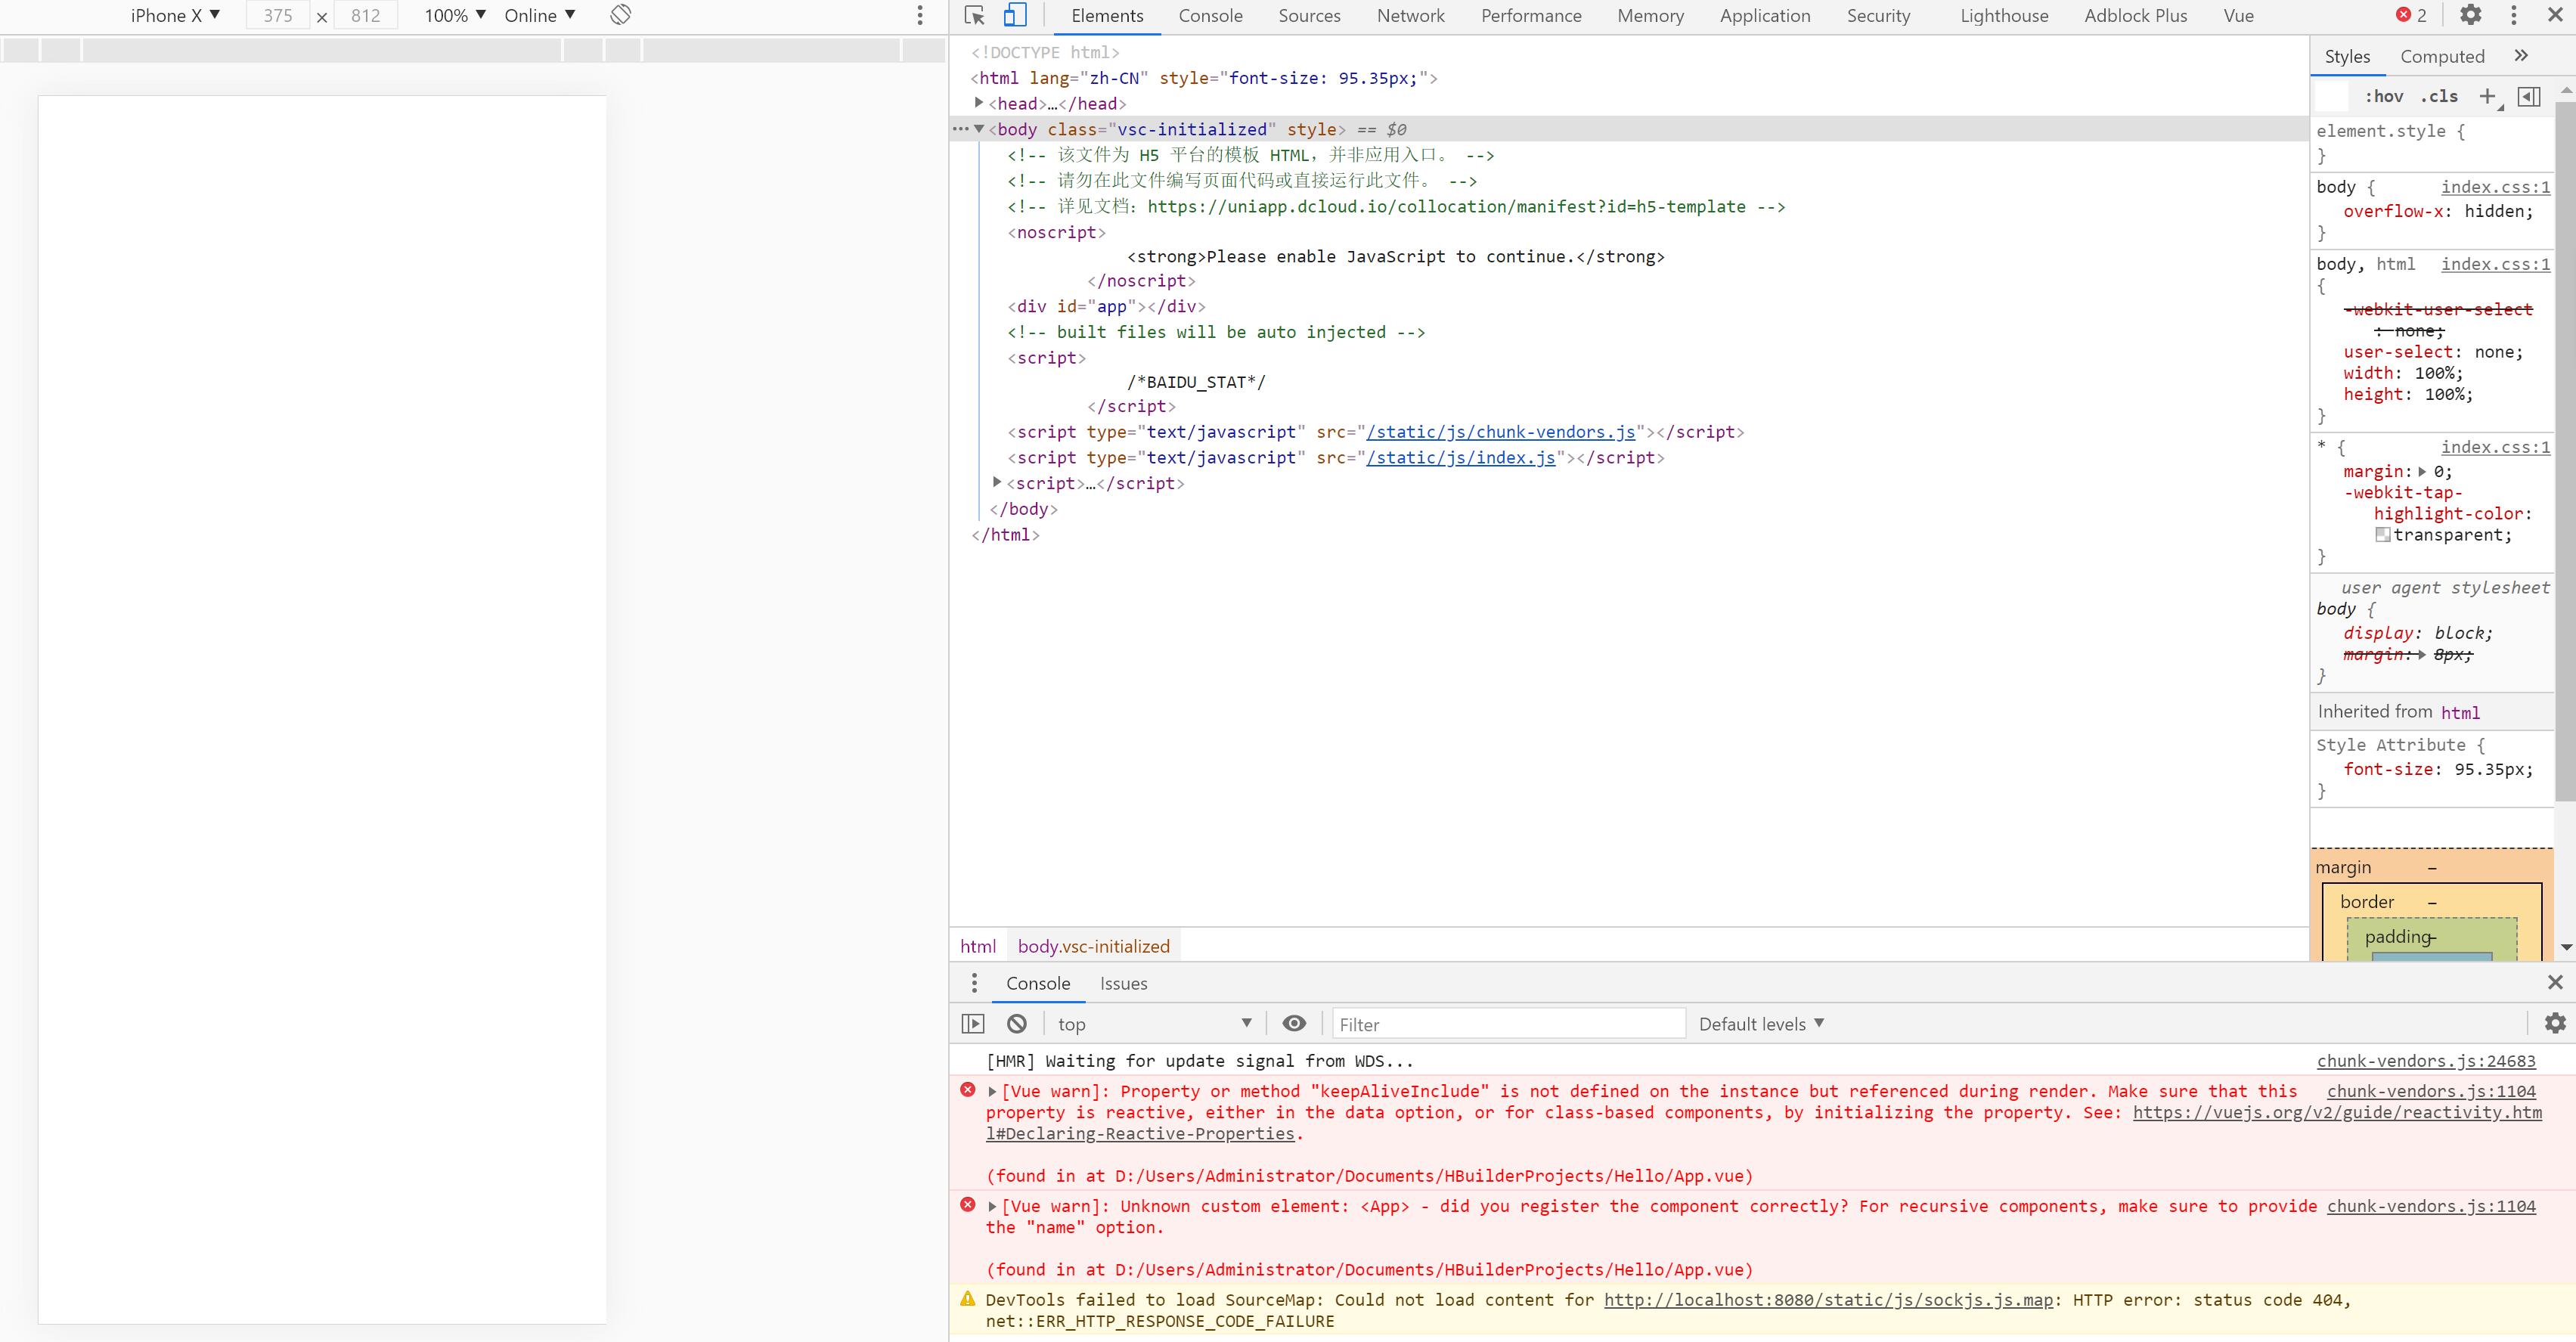Screen dimensions: 2576x1342
Task: Open the Computed styles tab
Action: click(2442, 57)
